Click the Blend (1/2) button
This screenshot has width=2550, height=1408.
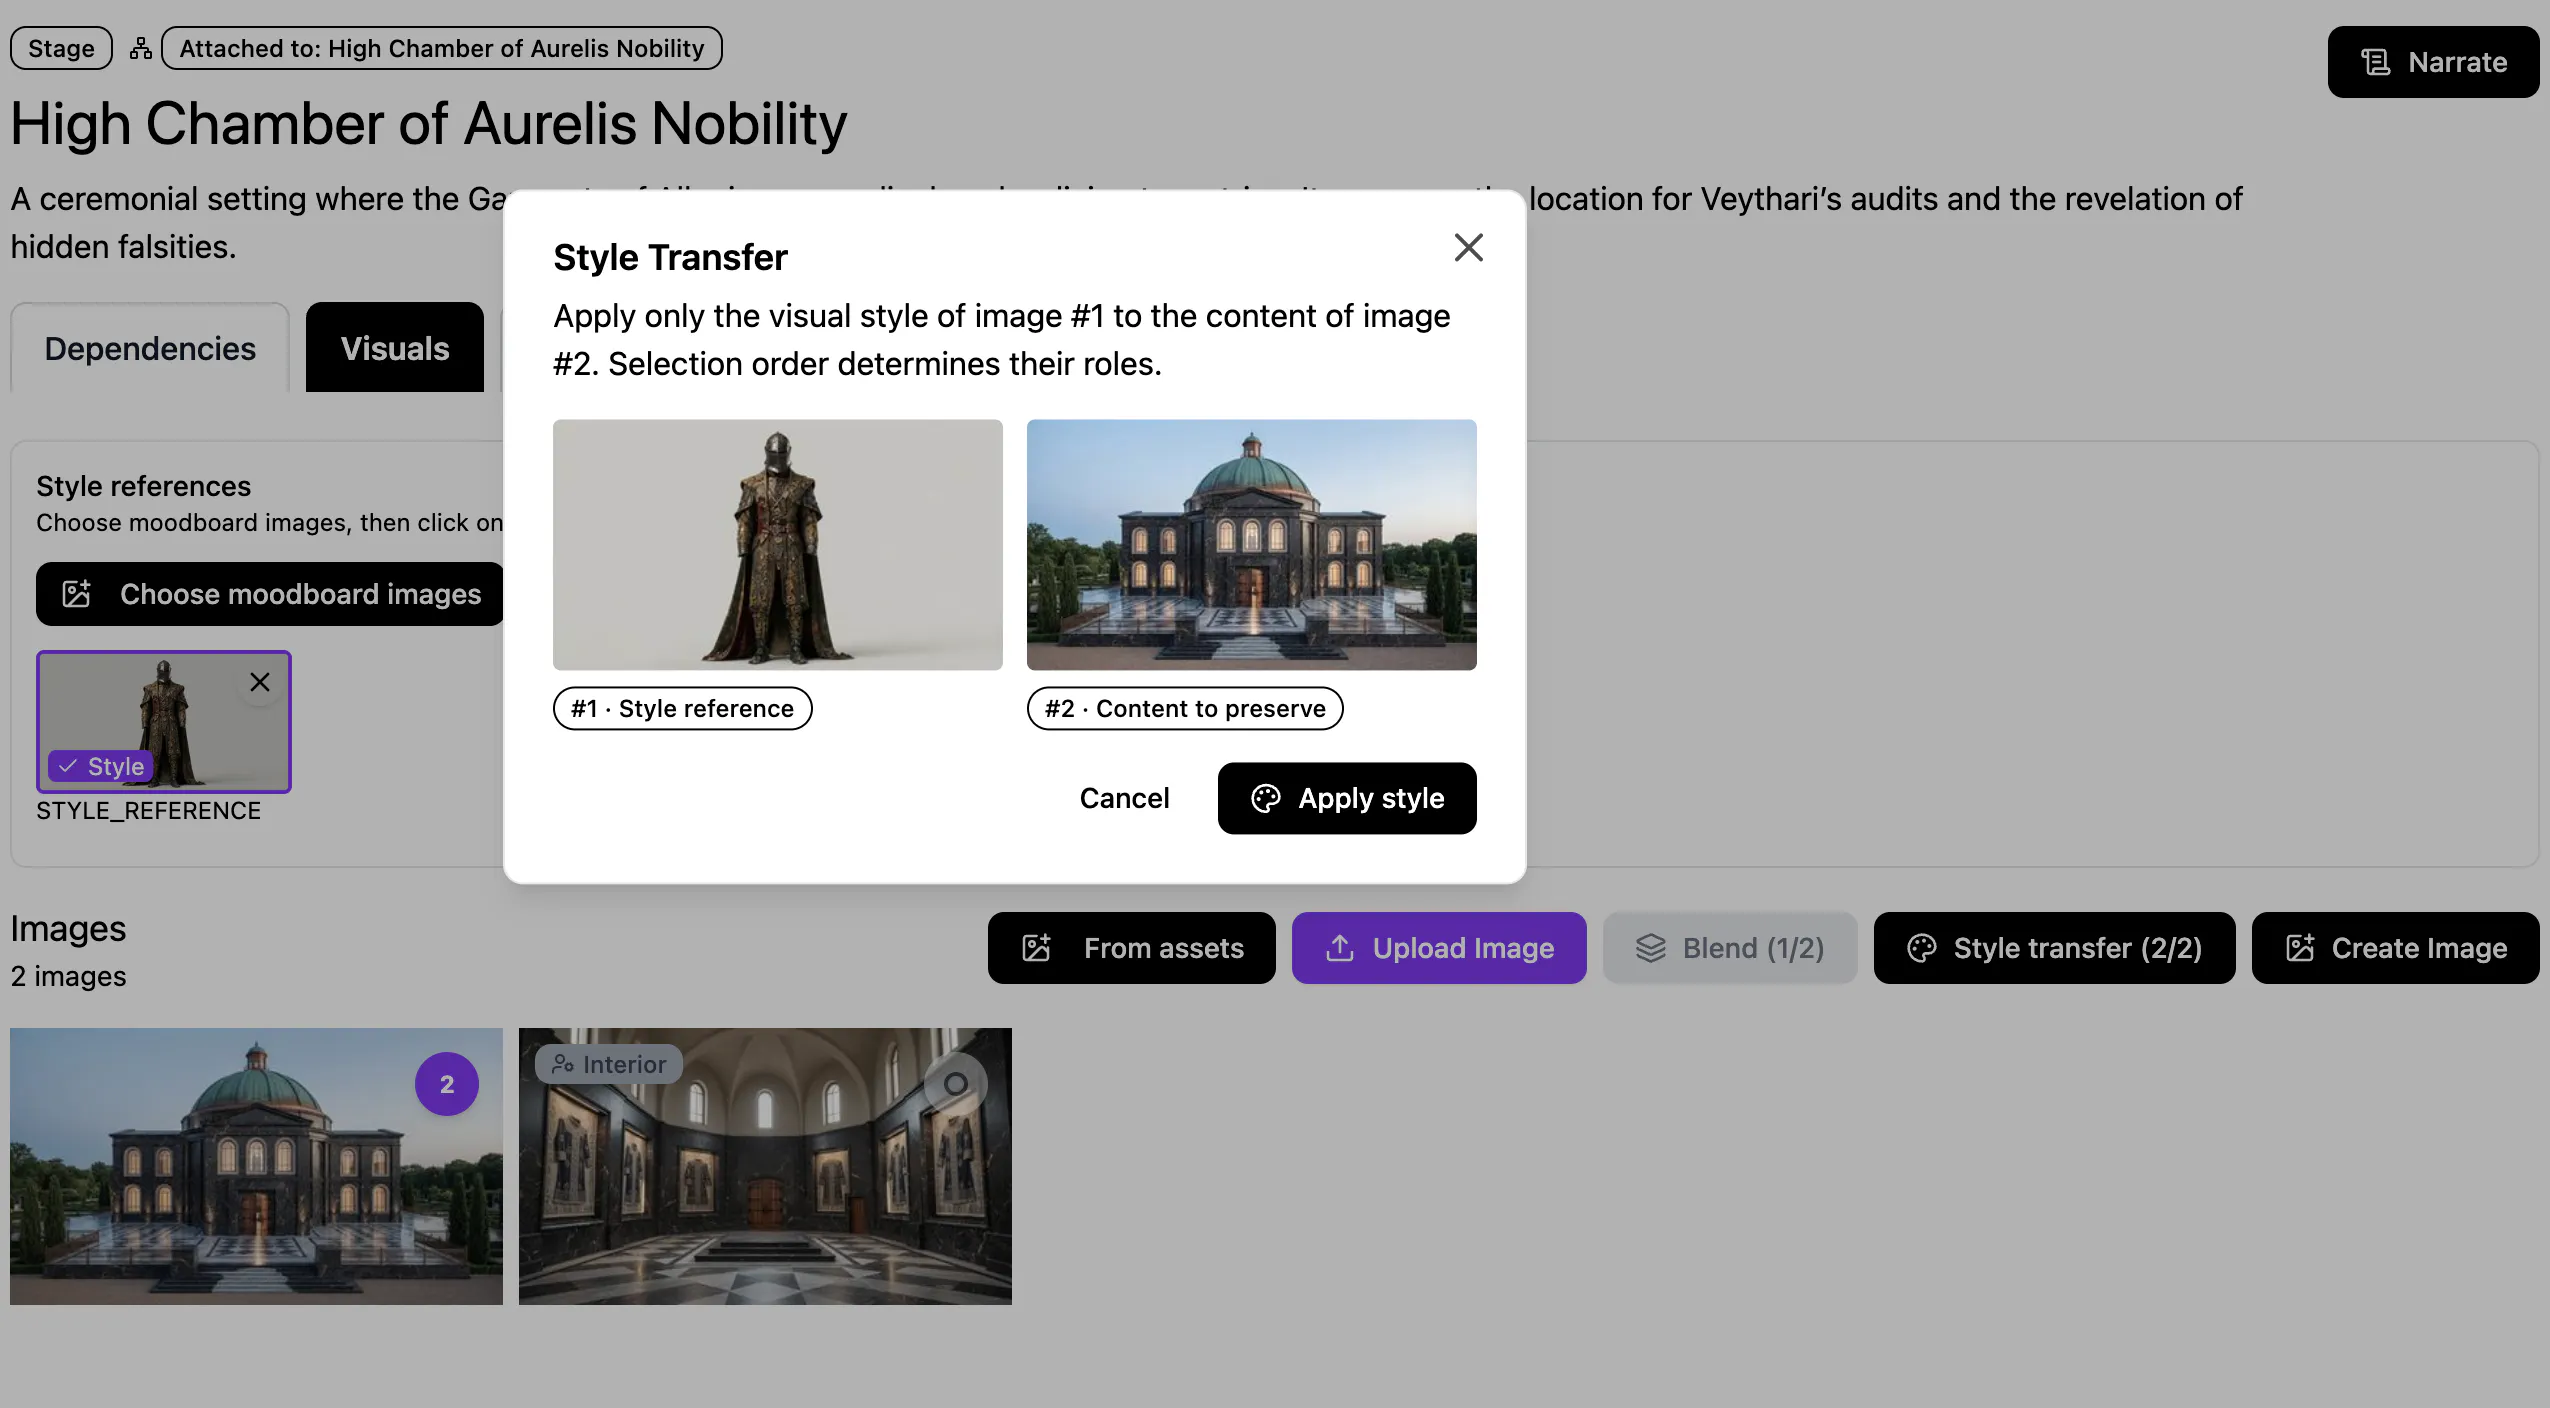click(1730, 948)
